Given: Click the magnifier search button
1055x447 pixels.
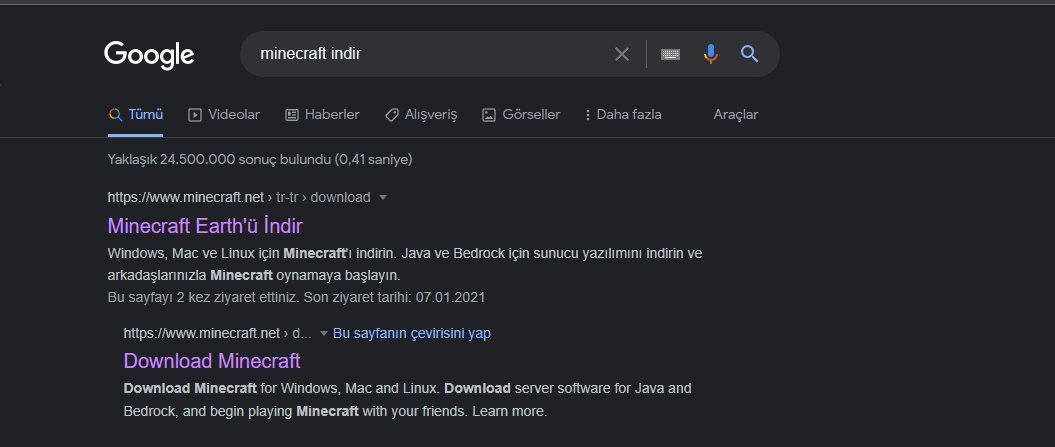Looking at the screenshot, I should click(x=750, y=54).
